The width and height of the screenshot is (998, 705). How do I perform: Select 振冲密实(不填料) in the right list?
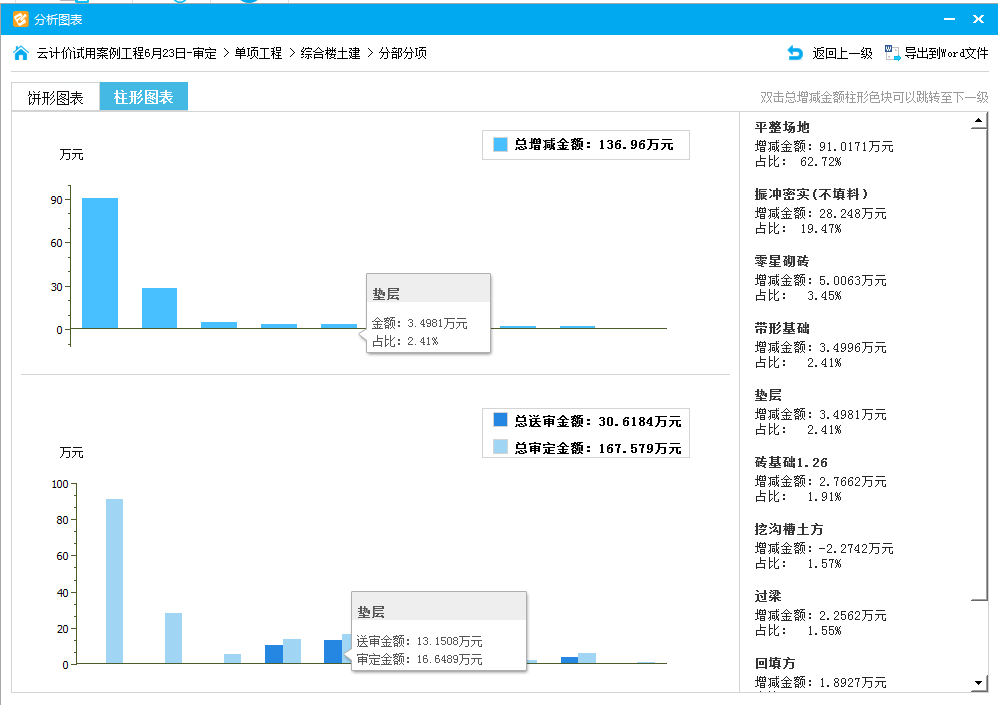click(x=811, y=194)
